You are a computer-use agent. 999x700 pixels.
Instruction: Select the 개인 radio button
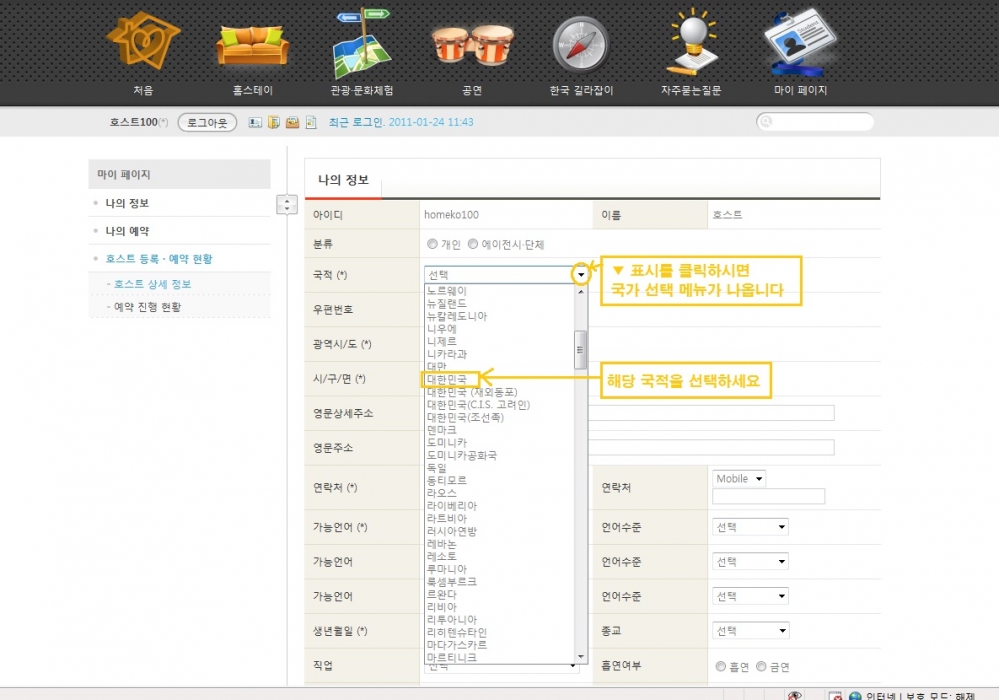pos(433,244)
